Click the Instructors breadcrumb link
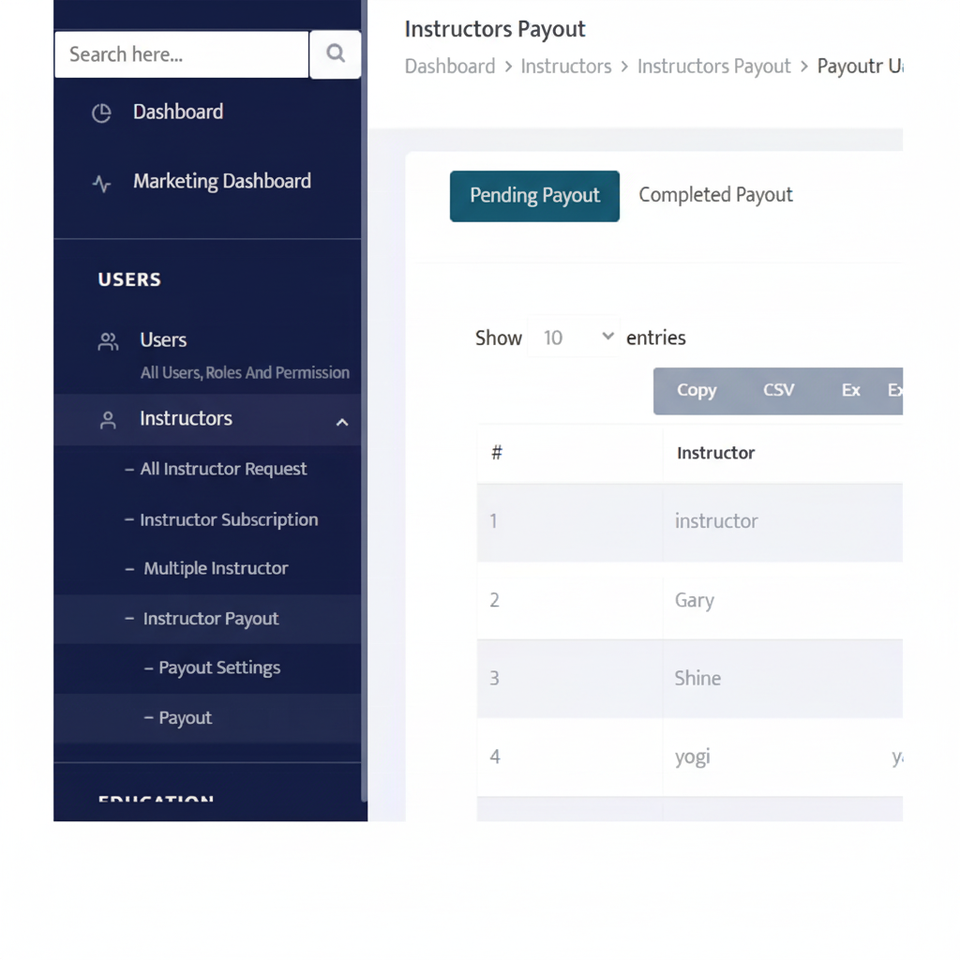Screen dimensions: 960x960 565,67
